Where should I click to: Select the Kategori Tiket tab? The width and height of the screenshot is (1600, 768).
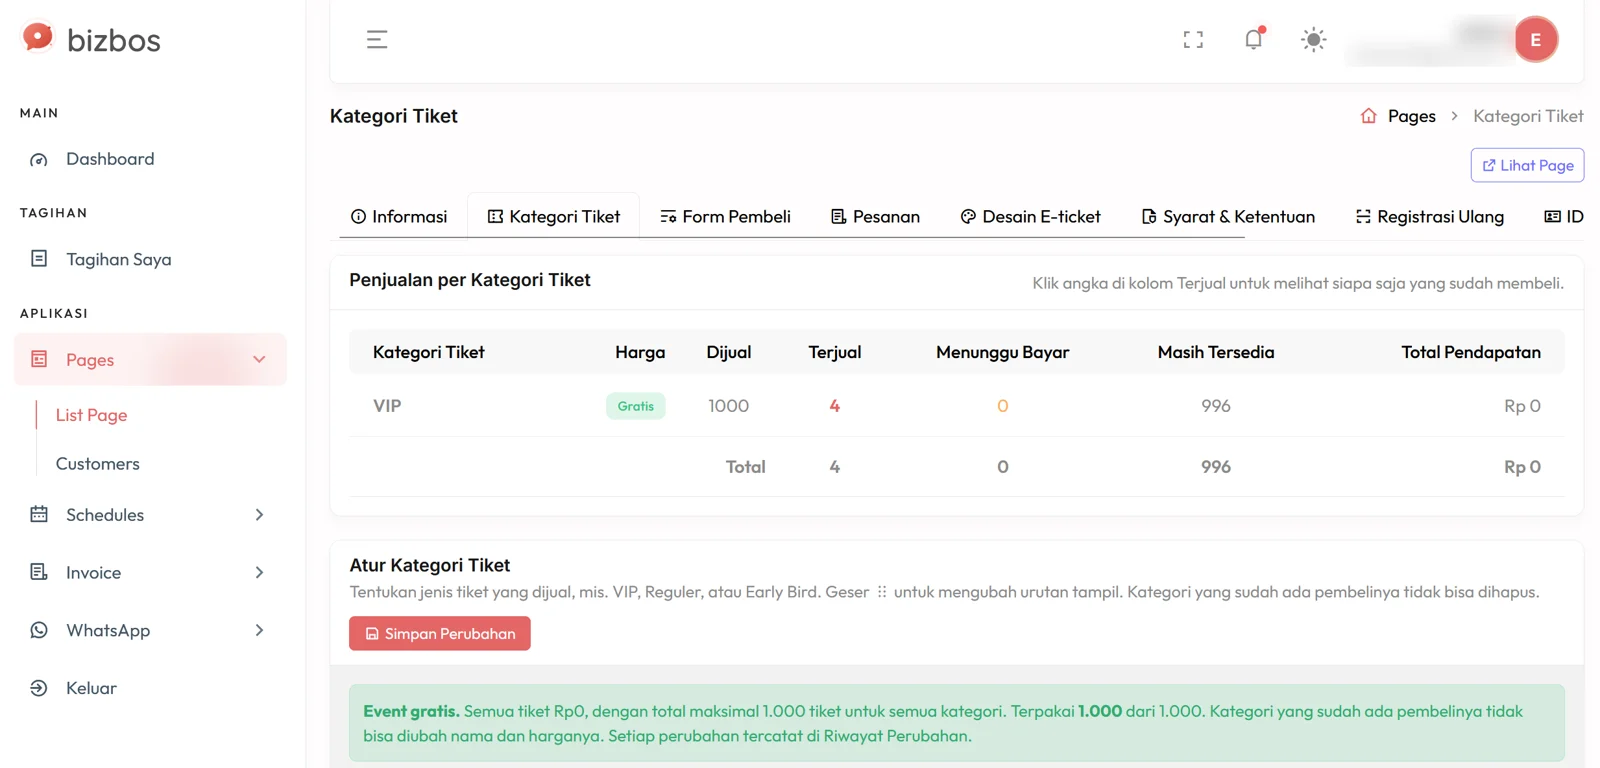[553, 217]
